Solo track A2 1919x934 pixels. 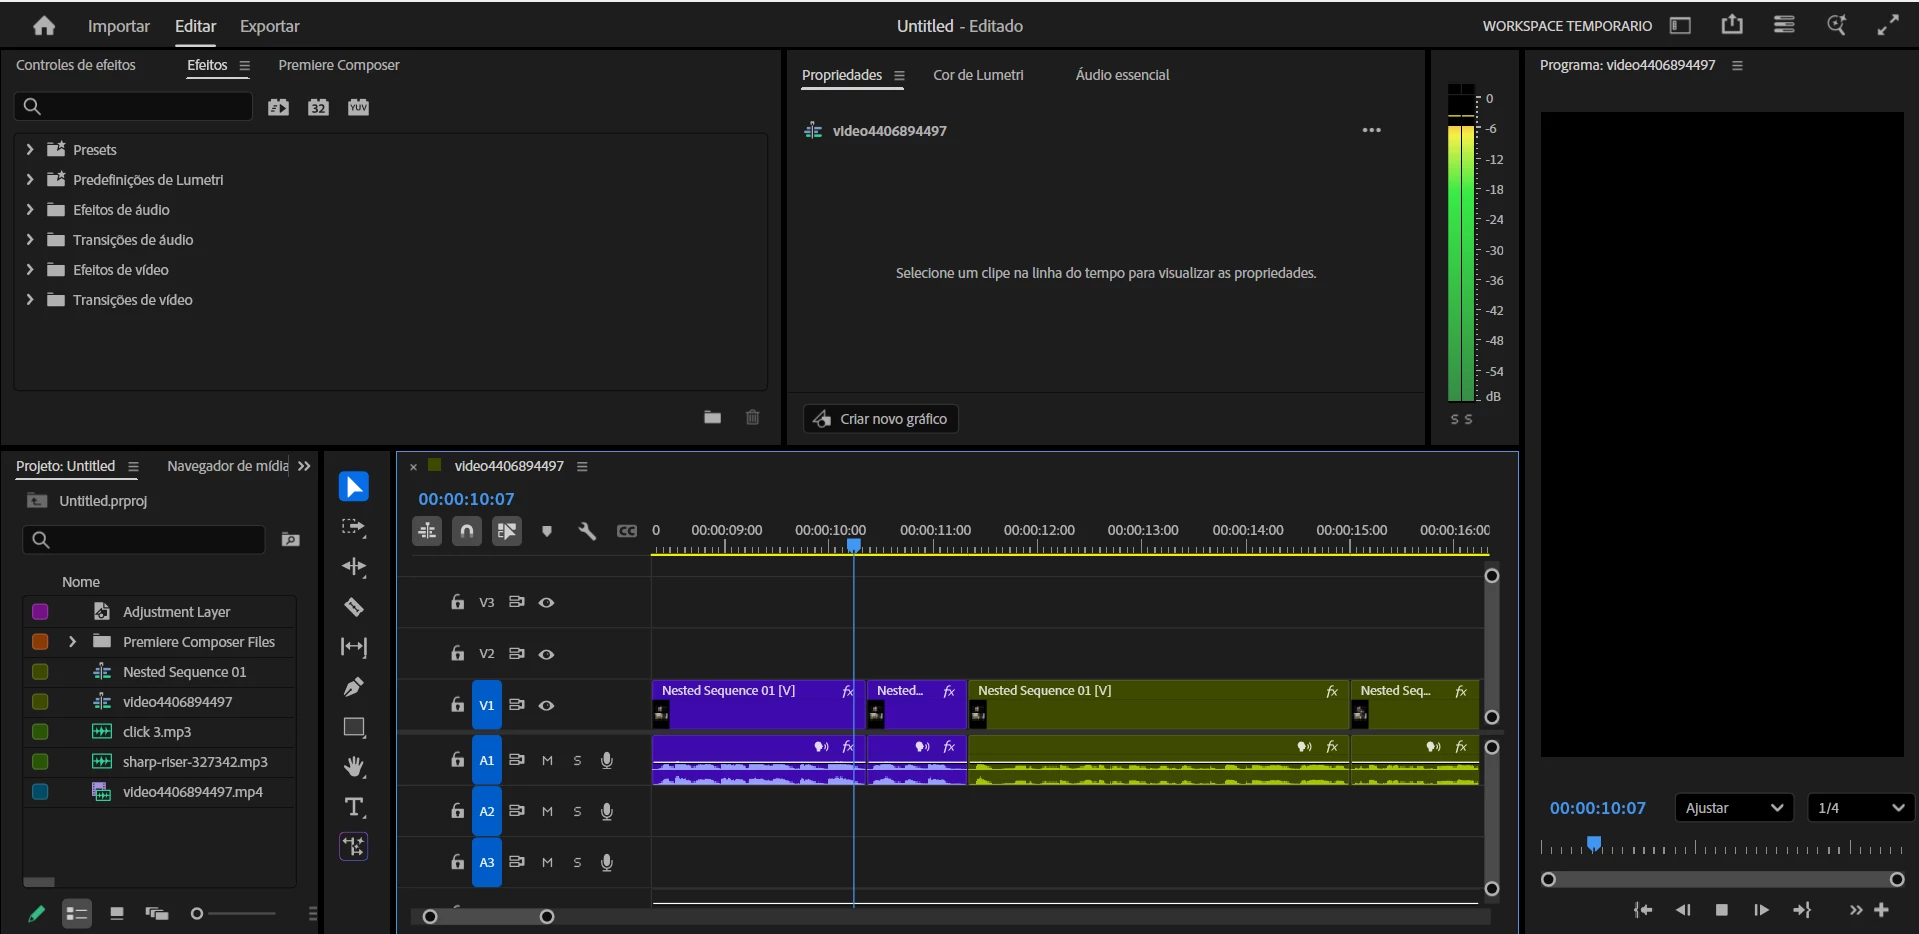pyautogui.click(x=577, y=811)
